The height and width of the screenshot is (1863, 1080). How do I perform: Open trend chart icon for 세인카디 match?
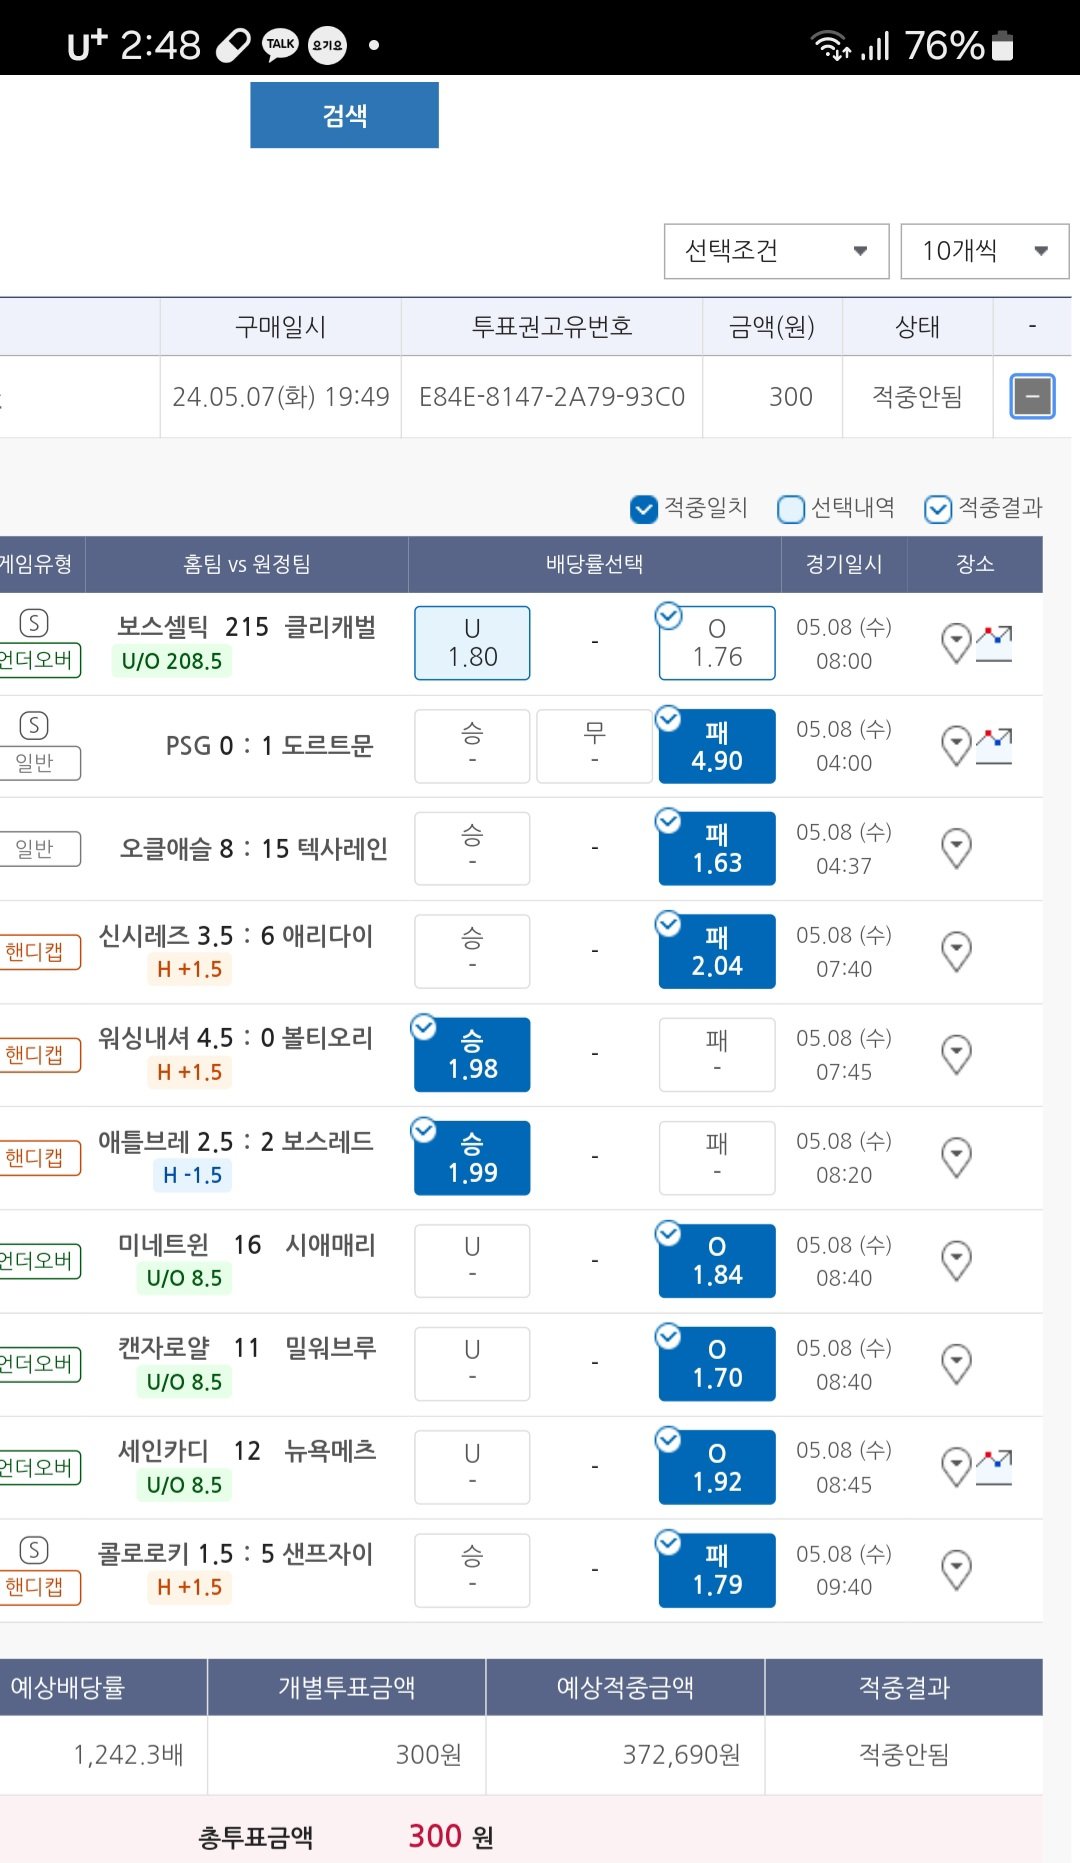click(994, 1466)
